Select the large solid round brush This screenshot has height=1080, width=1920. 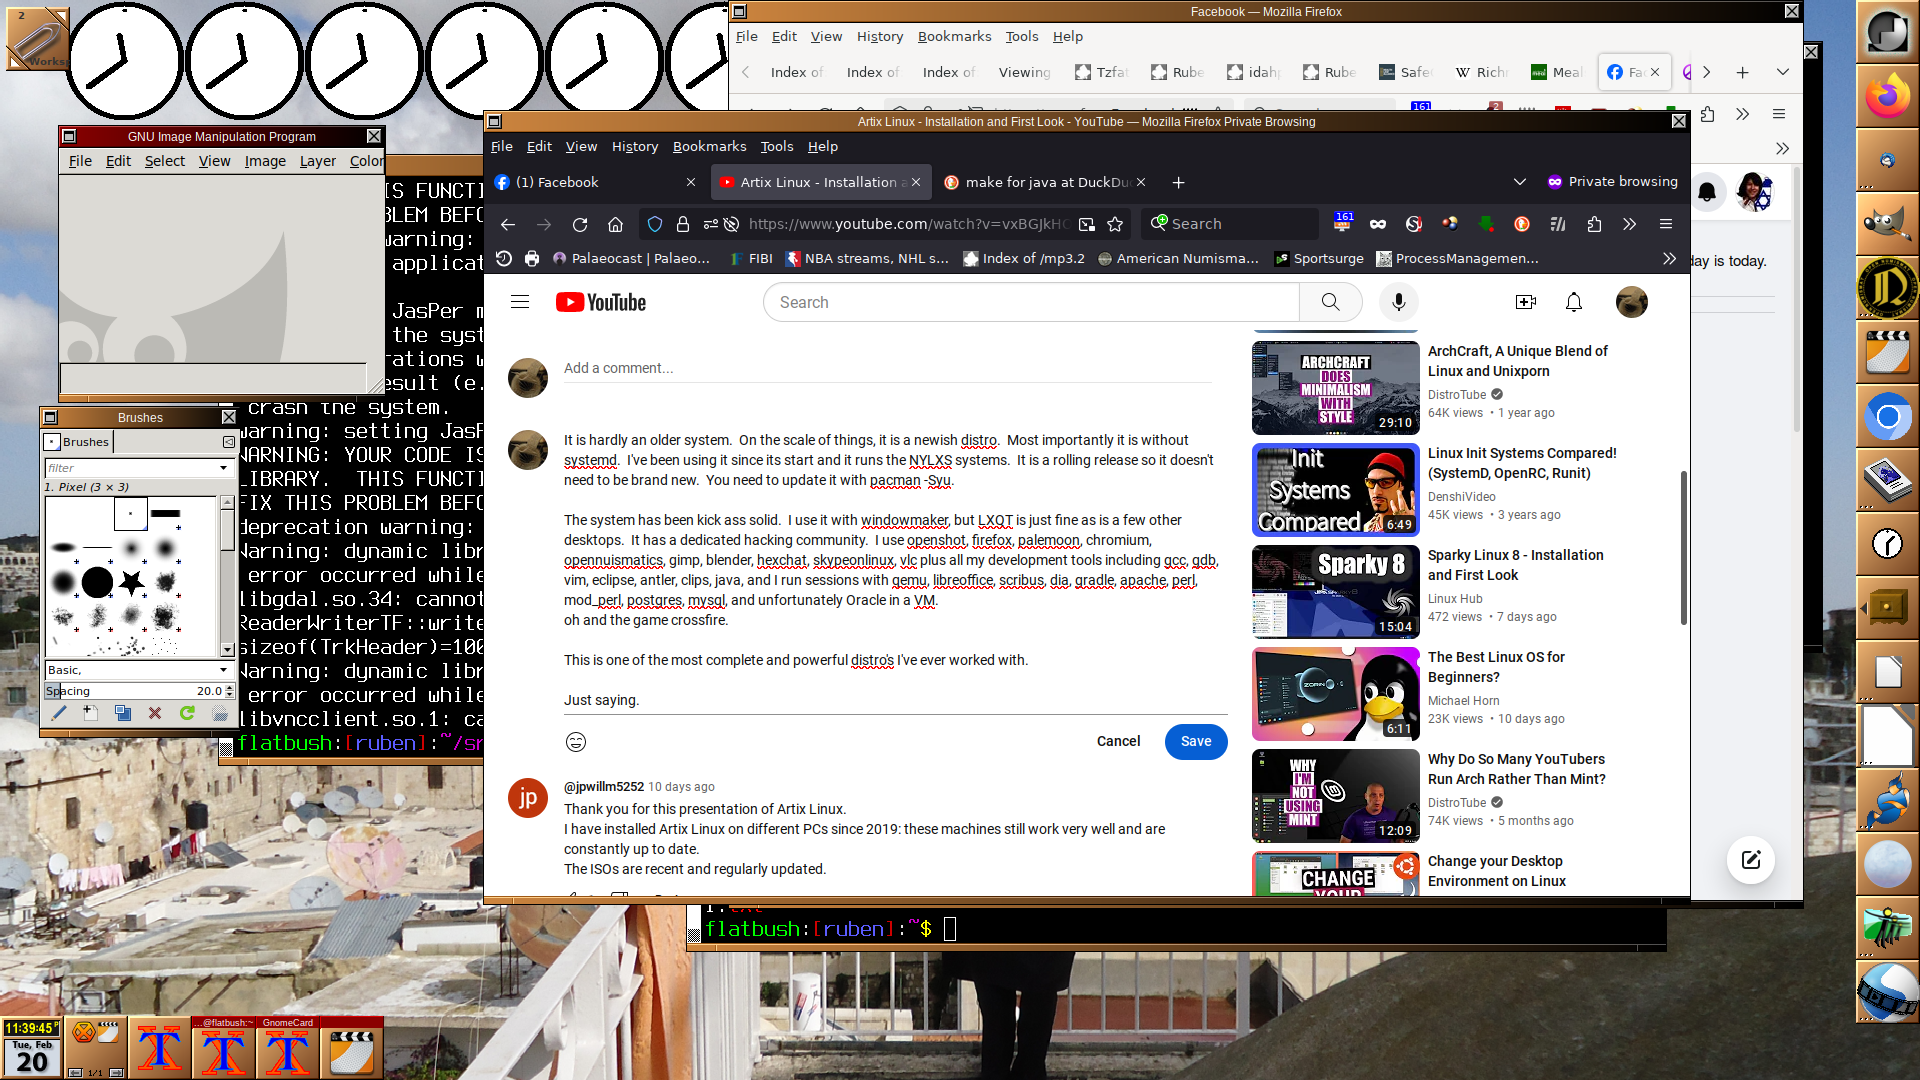pyautogui.click(x=97, y=581)
